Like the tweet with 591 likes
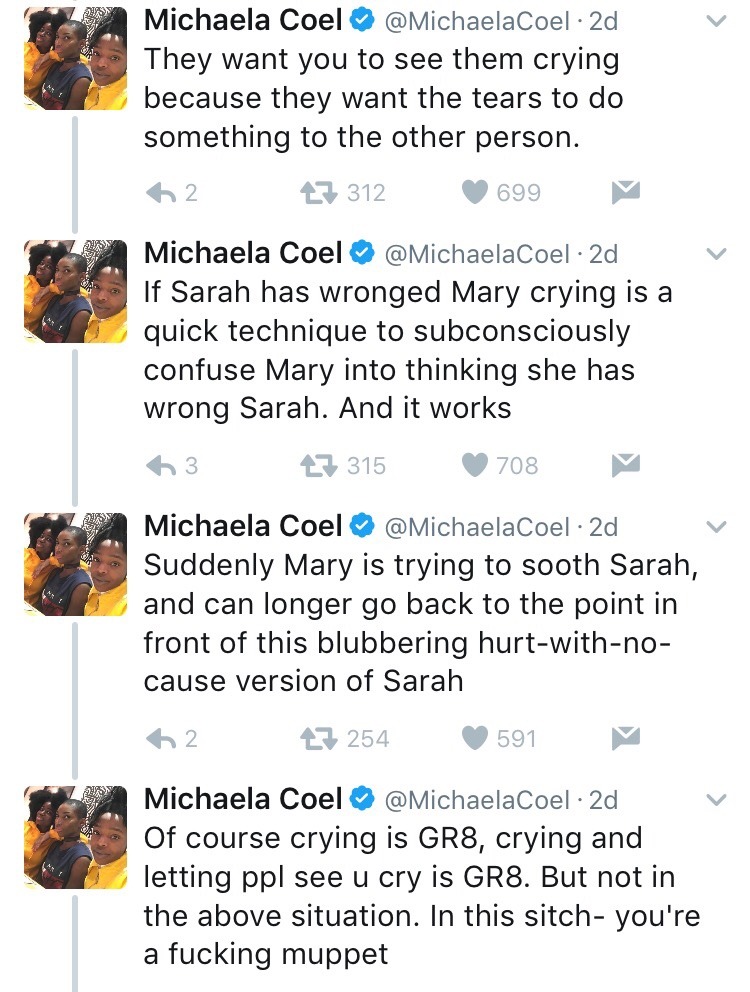The image size is (750, 992). [476, 739]
